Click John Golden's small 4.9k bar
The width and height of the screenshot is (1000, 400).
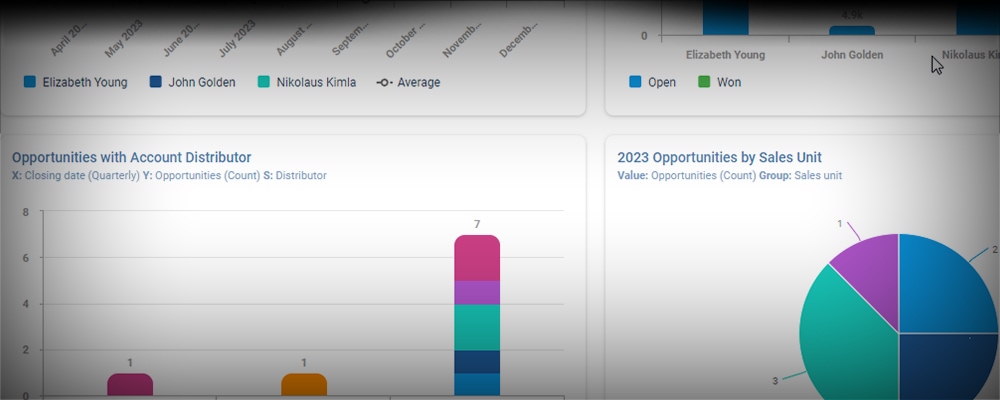(x=852, y=31)
